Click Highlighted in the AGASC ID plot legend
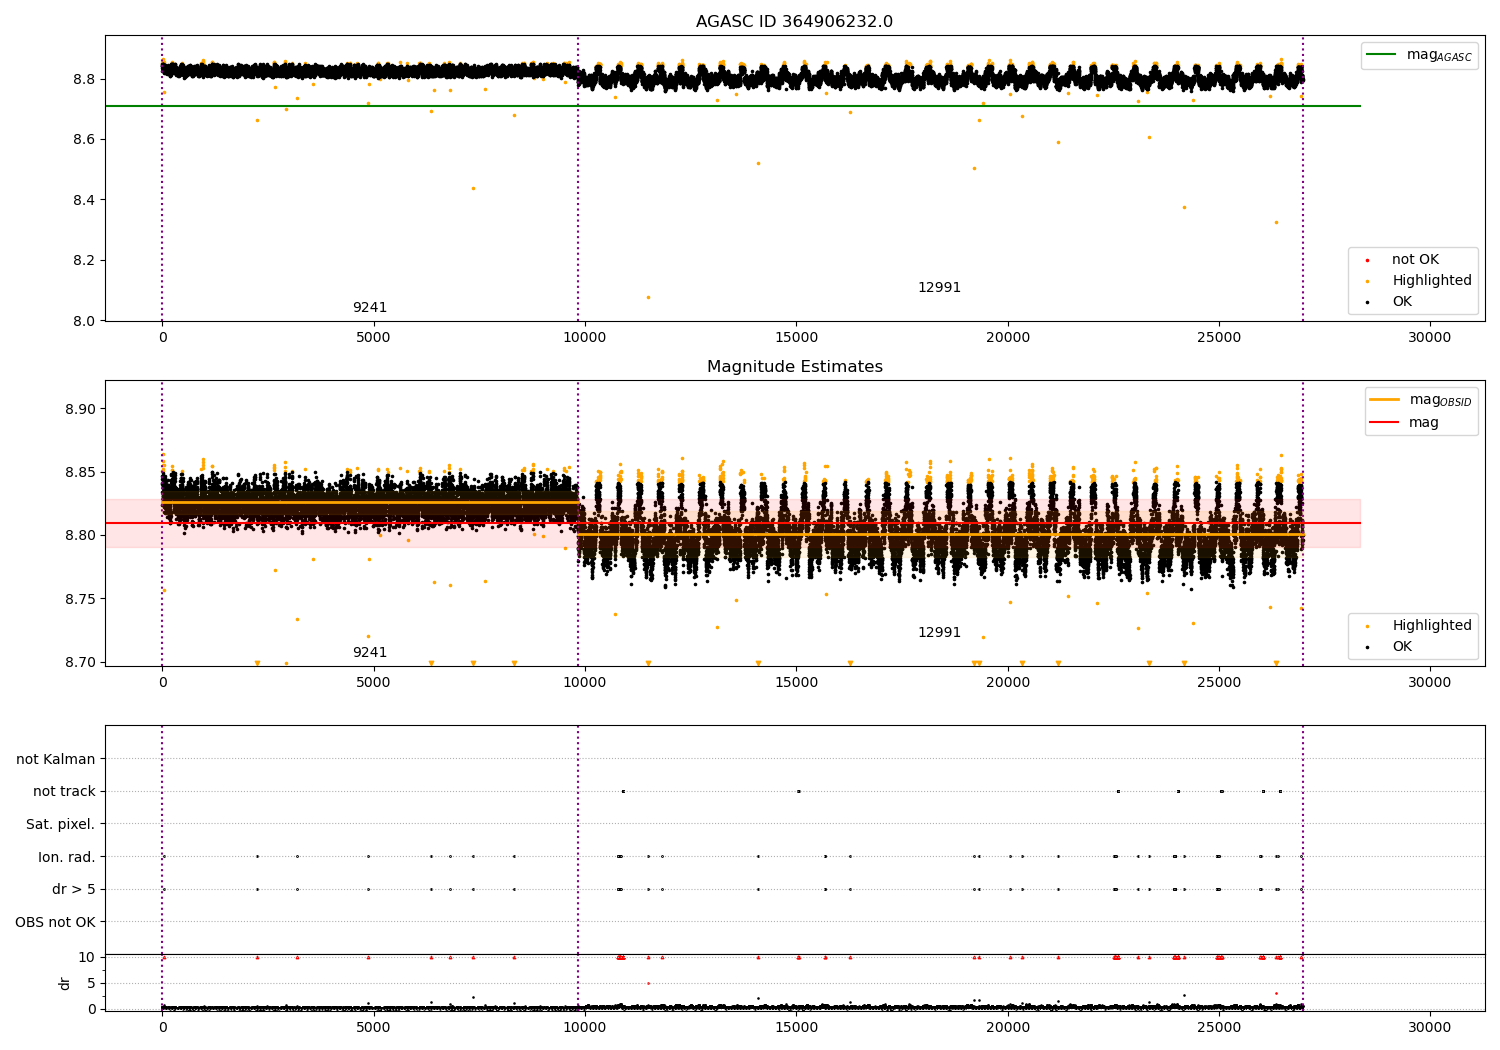Viewport: 1500px width, 1050px height. pyautogui.click(x=1419, y=281)
